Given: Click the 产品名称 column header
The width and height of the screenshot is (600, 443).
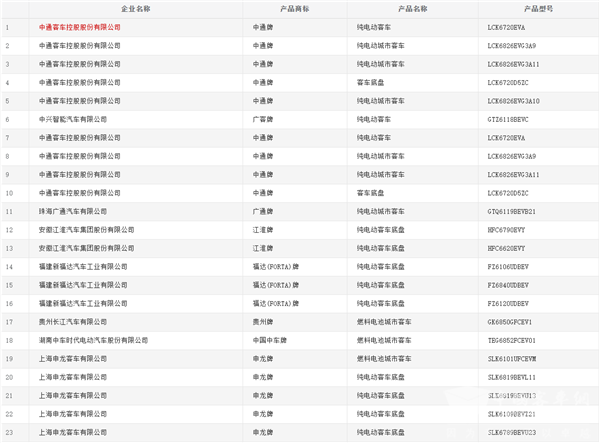Looking at the screenshot, I should tap(412, 9).
